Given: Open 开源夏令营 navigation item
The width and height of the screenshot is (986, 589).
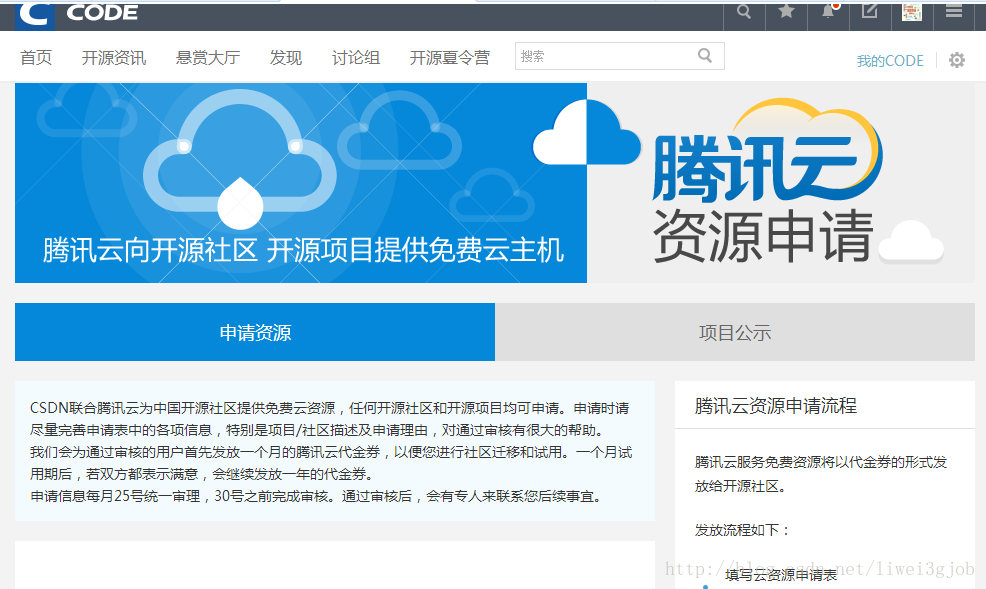Looking at the screenshot, I should pyautogui.click(x=450, y=58).
